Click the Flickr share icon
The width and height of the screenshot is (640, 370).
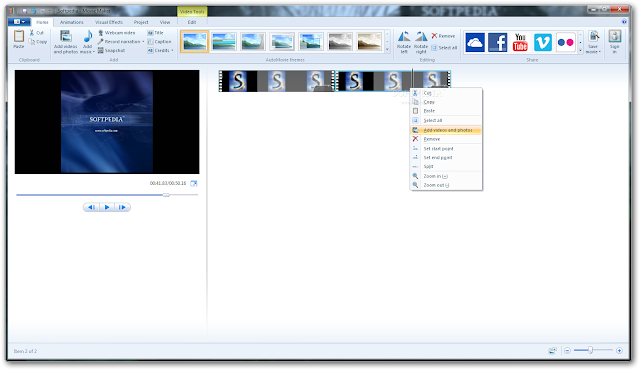click(566, 42)
